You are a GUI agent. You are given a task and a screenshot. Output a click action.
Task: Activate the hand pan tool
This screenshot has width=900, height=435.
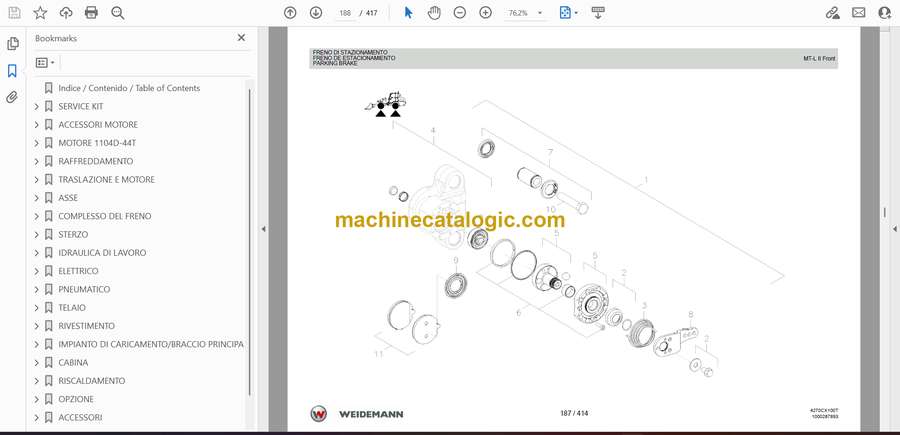435,13
